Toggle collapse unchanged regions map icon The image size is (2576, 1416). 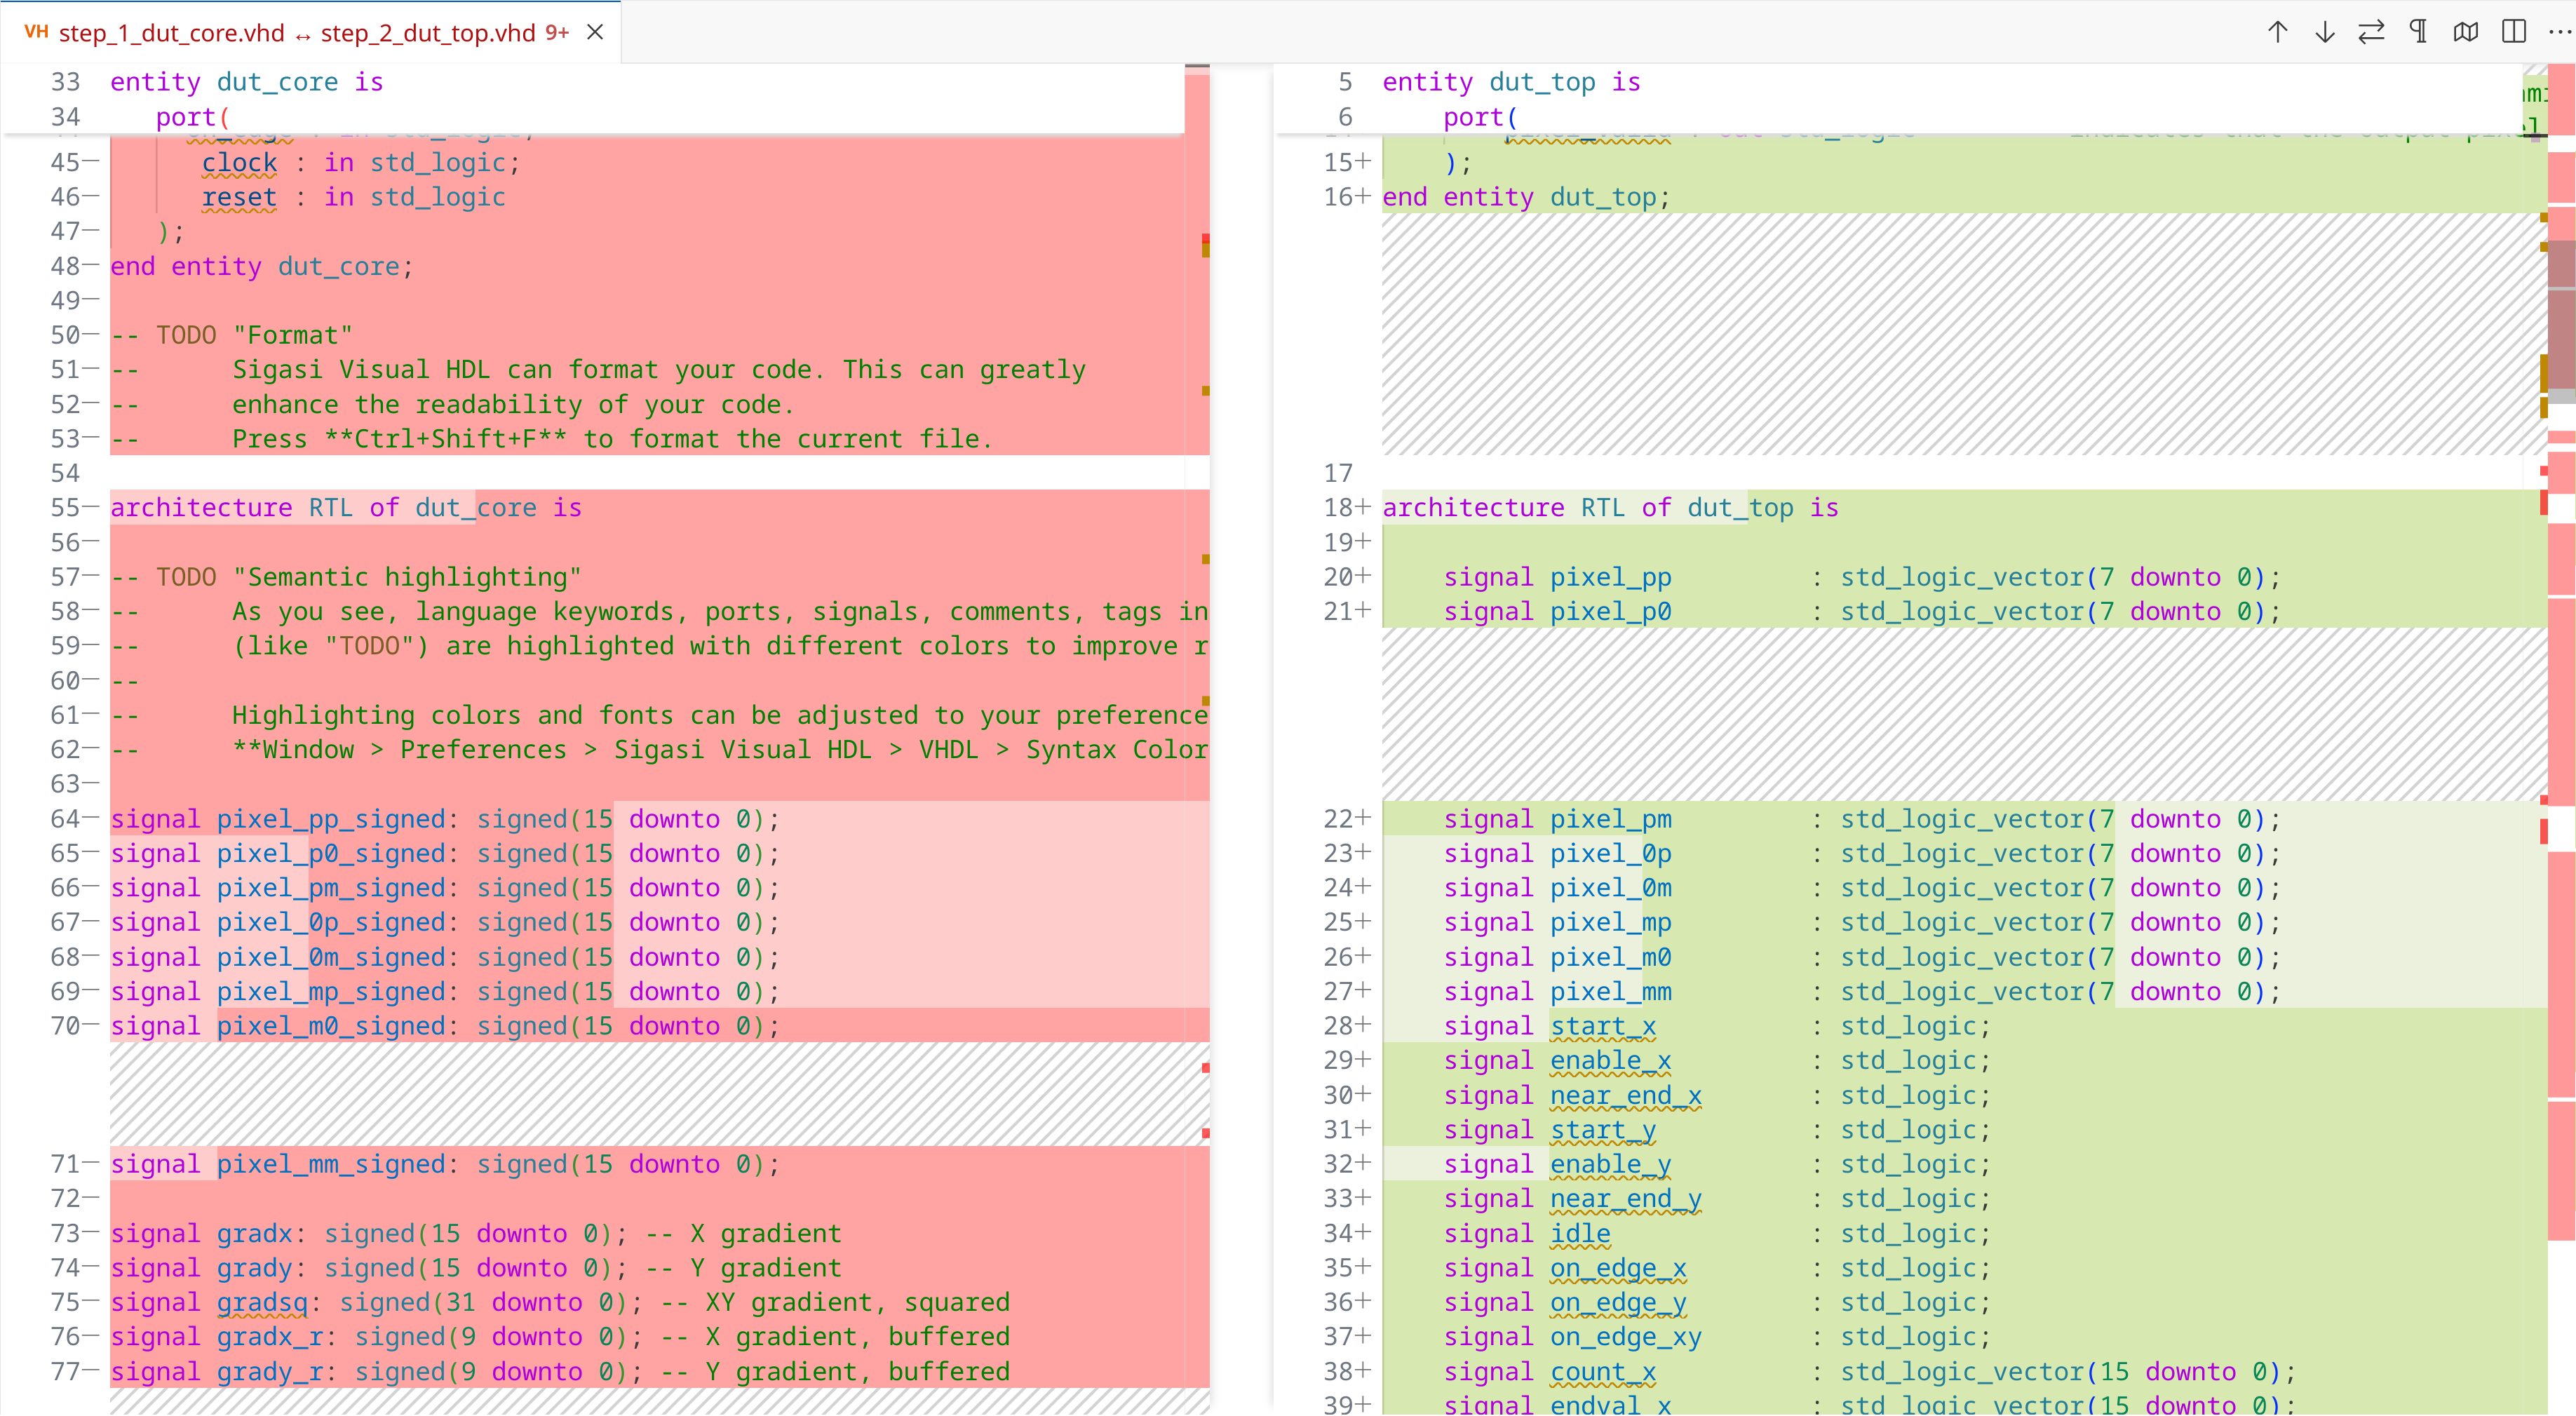(x=2465, y=32)
